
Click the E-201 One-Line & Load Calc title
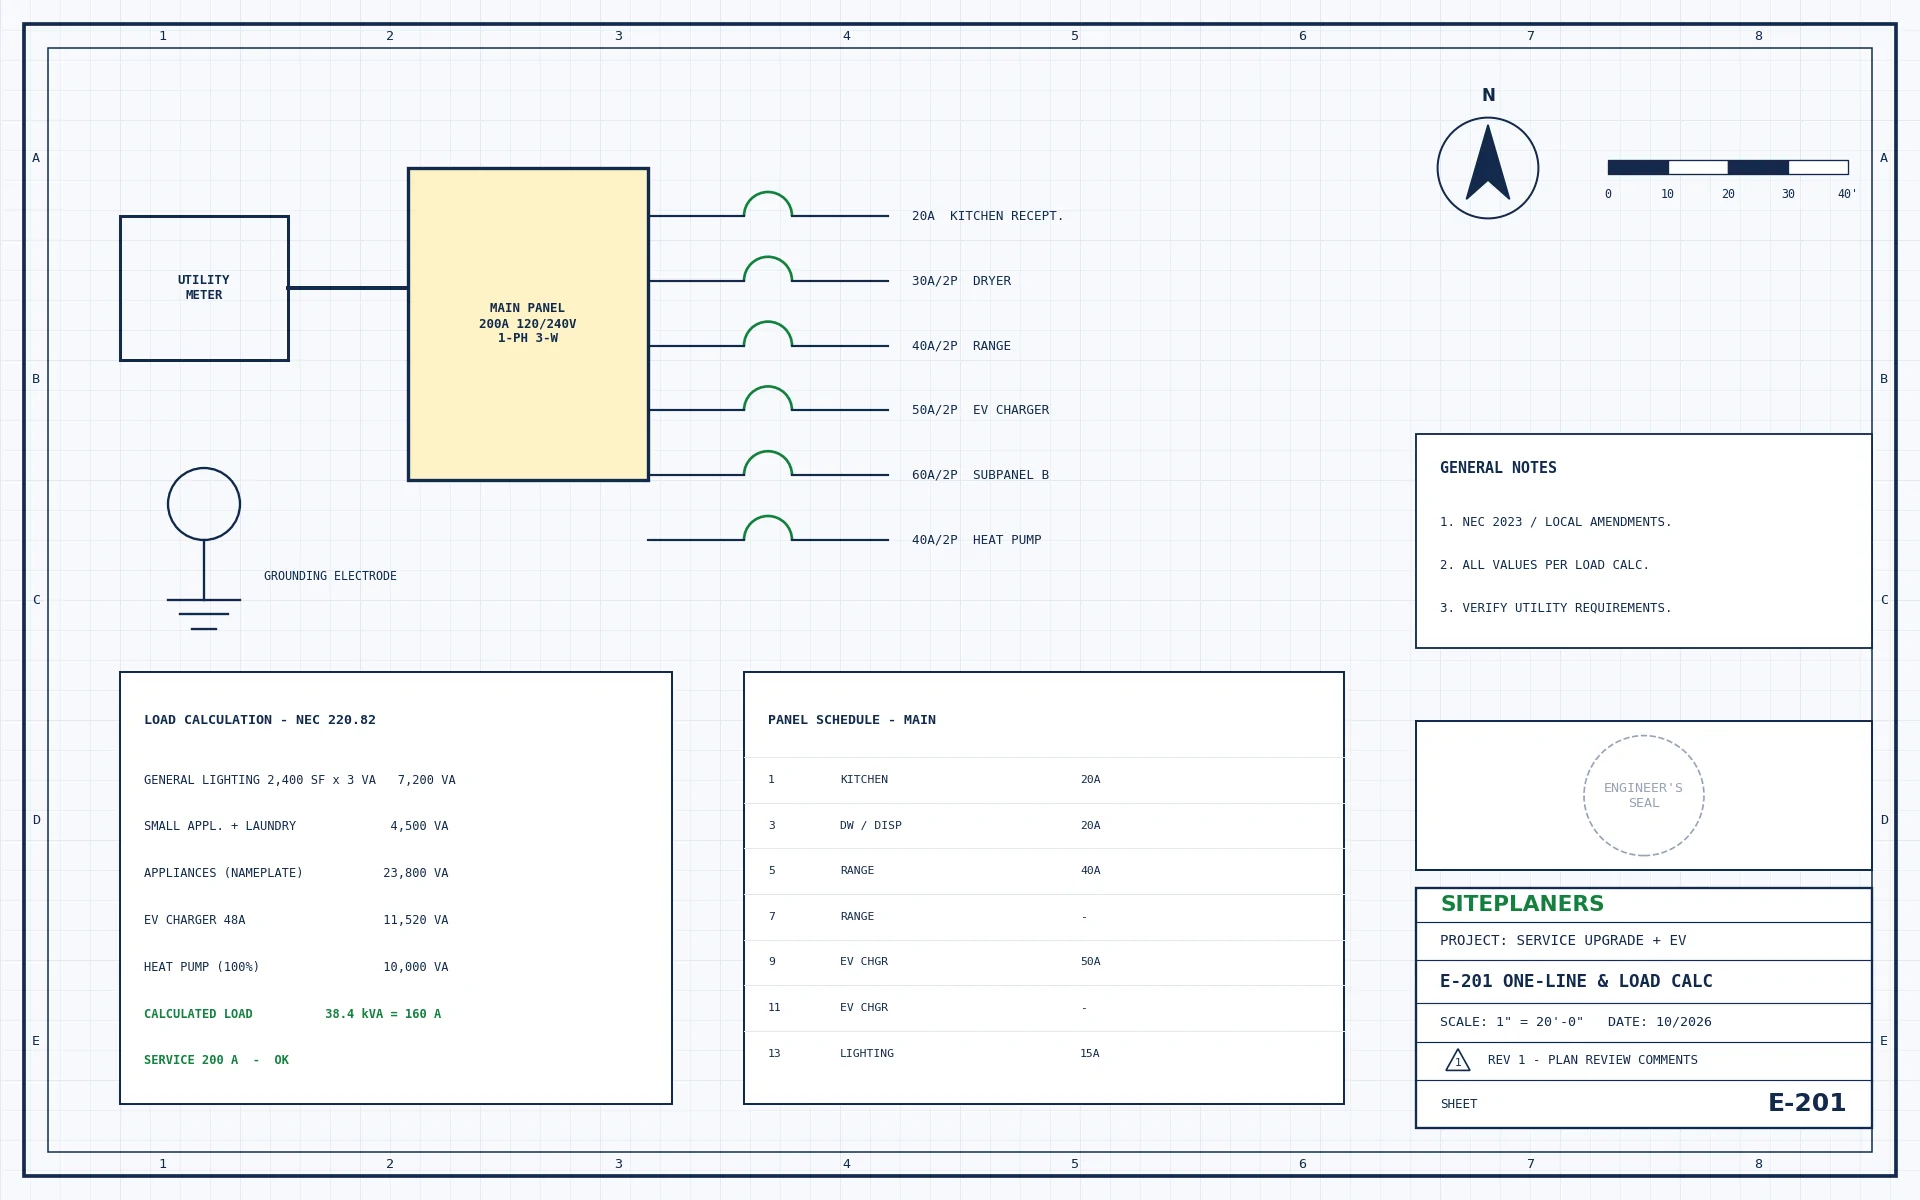coord(1576,982)
